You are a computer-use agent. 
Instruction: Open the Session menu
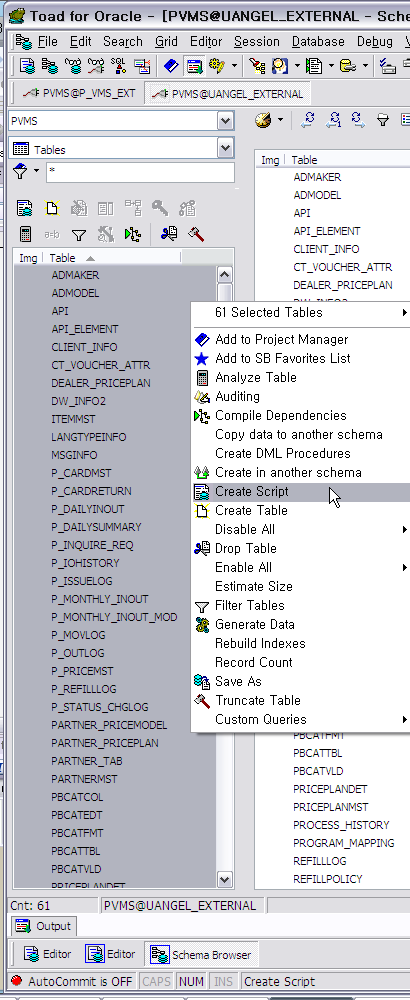[256, 41]
